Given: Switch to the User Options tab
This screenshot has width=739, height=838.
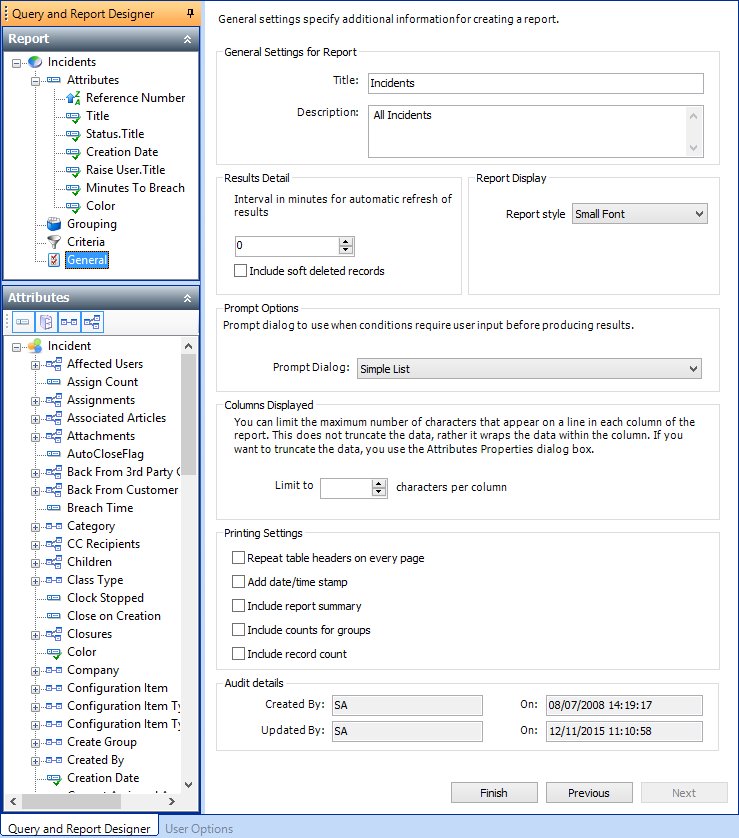Looking at the screenshot, I should pos(199,828).
